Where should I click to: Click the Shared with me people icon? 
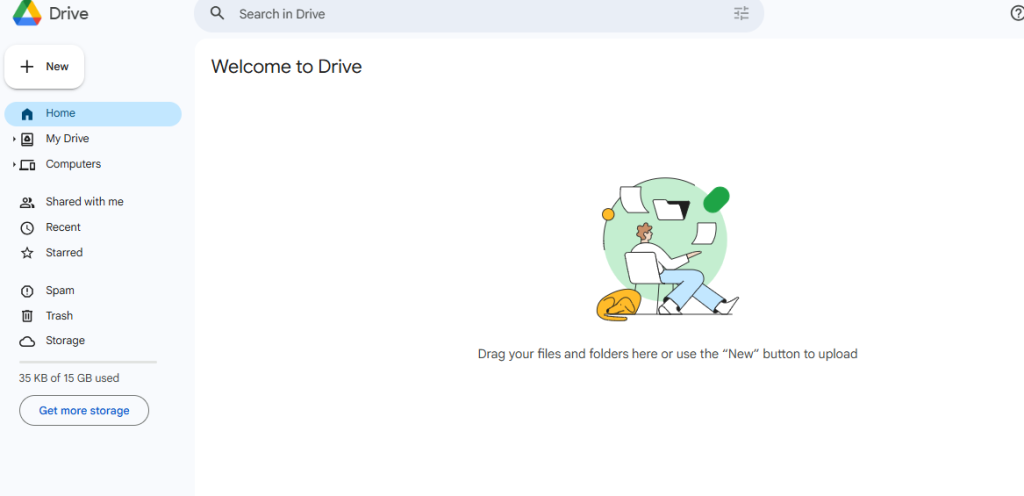click(27, 202)
